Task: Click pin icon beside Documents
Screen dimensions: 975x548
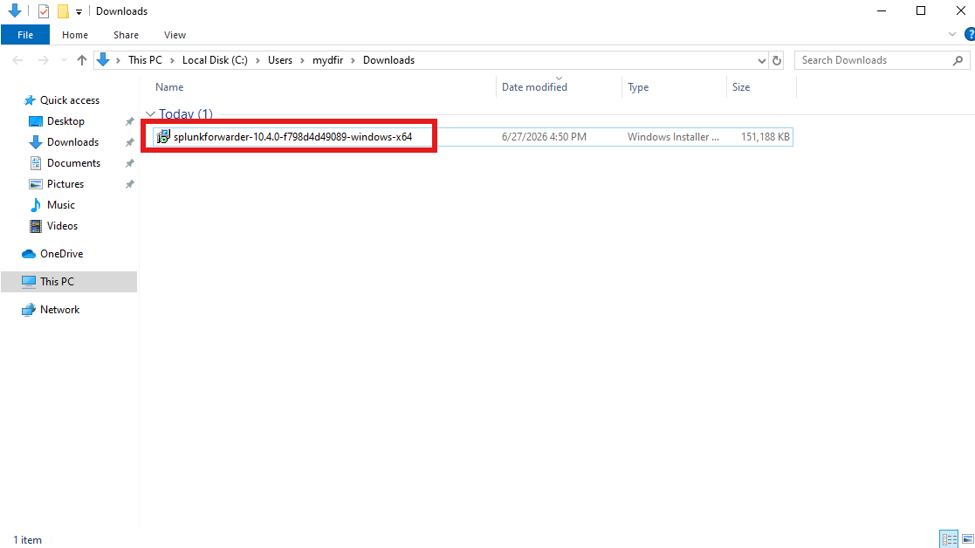Action: pos(129,164)
